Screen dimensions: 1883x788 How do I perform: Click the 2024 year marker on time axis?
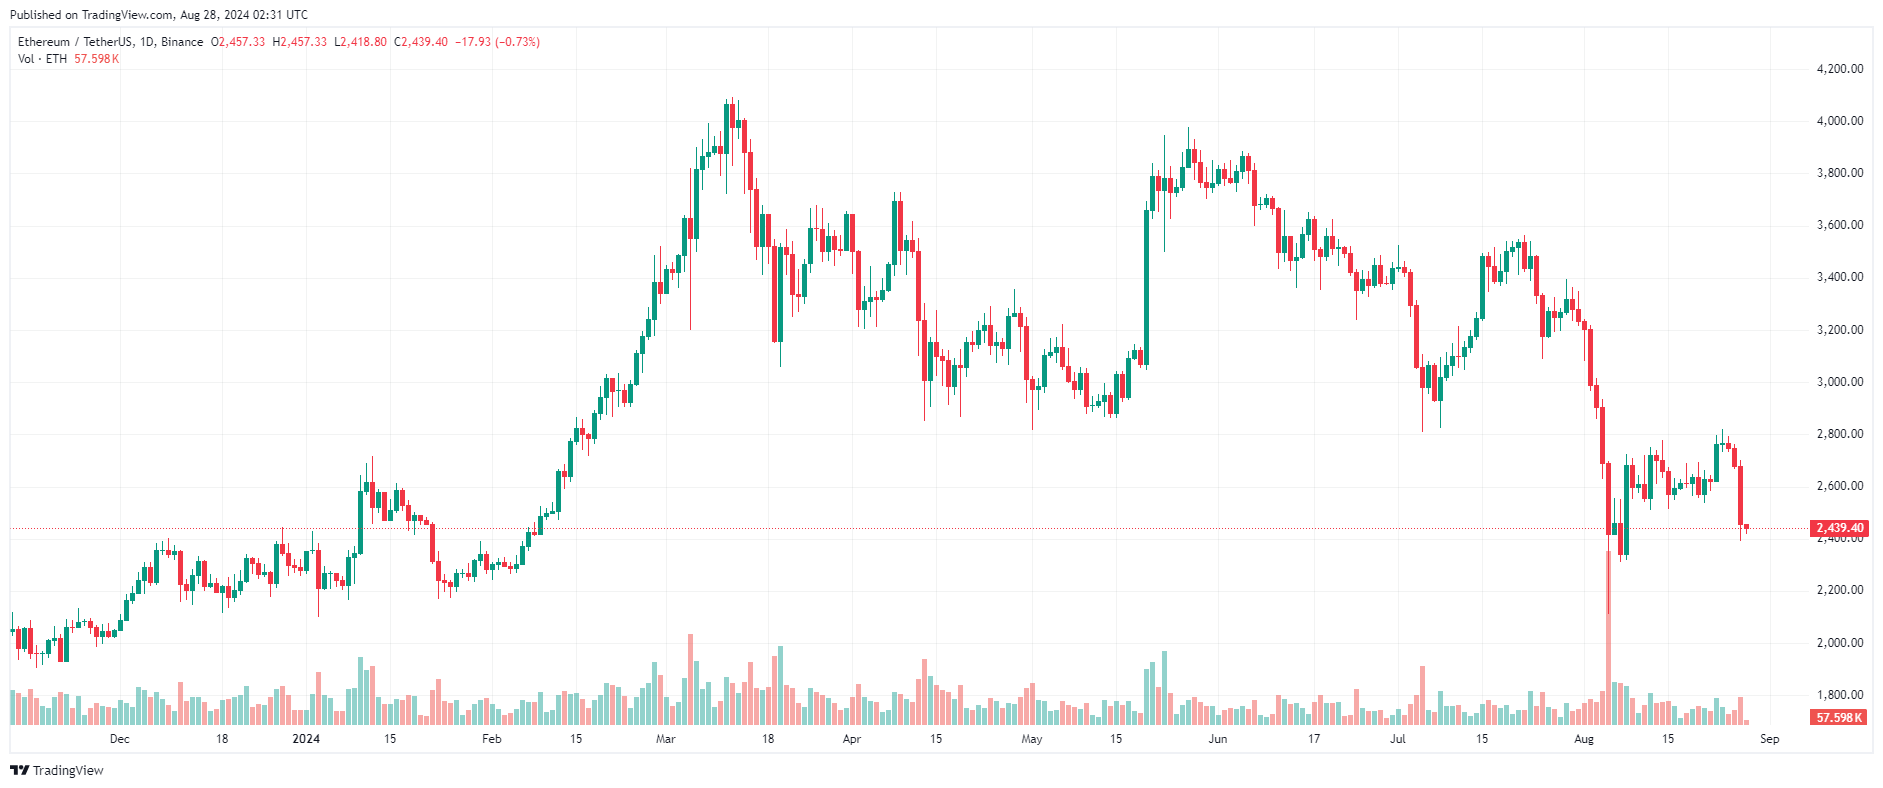click(x=306, y=739)
